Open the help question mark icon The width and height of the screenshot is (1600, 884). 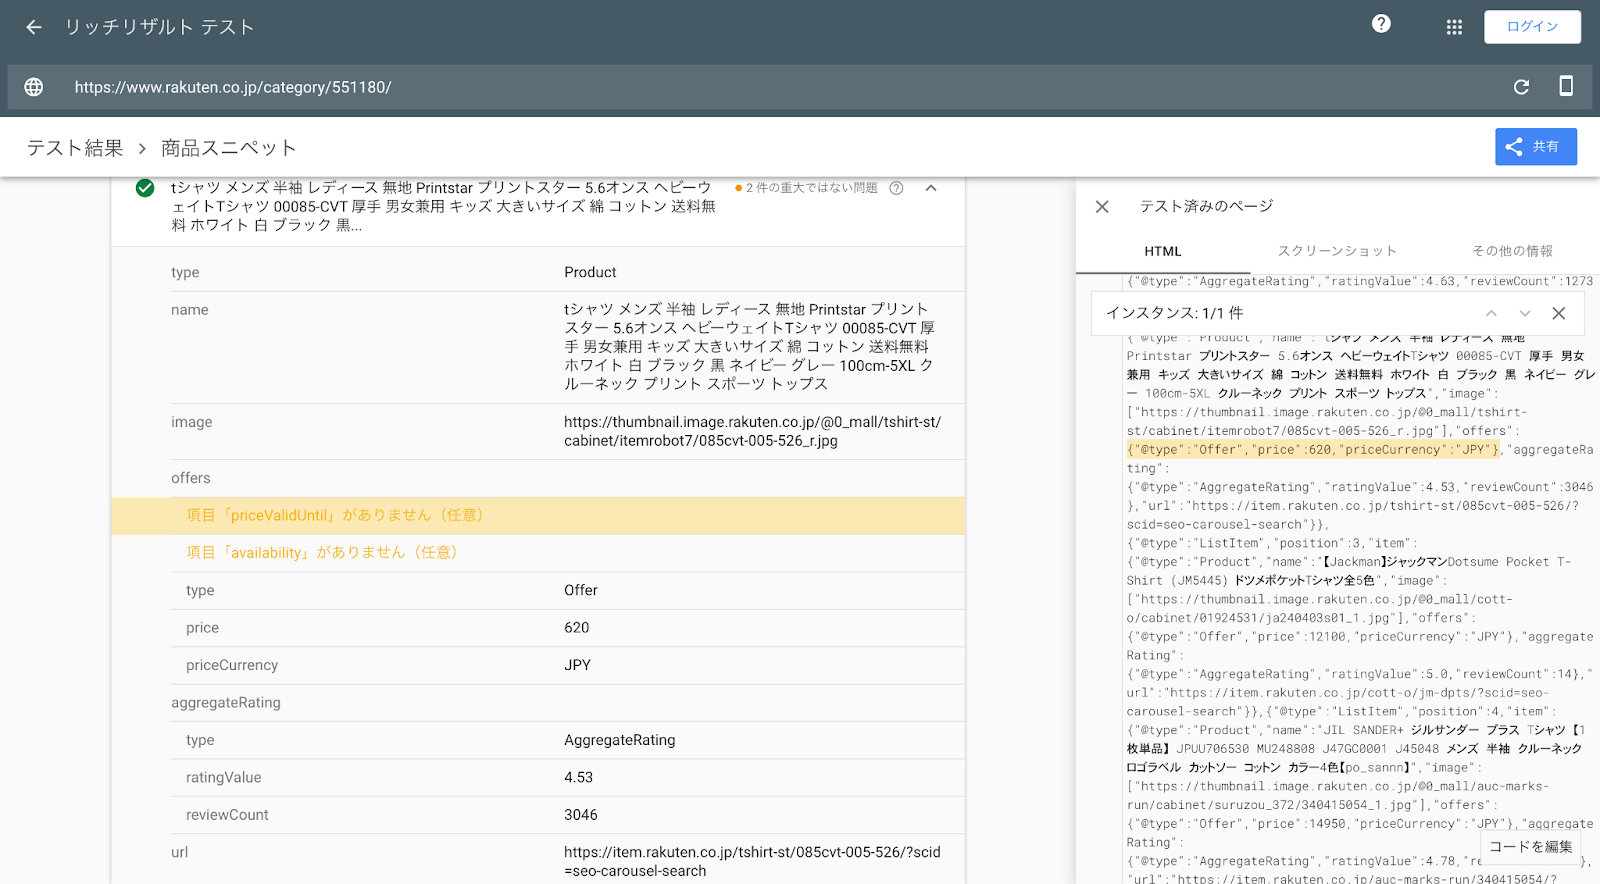[1381, 24]
